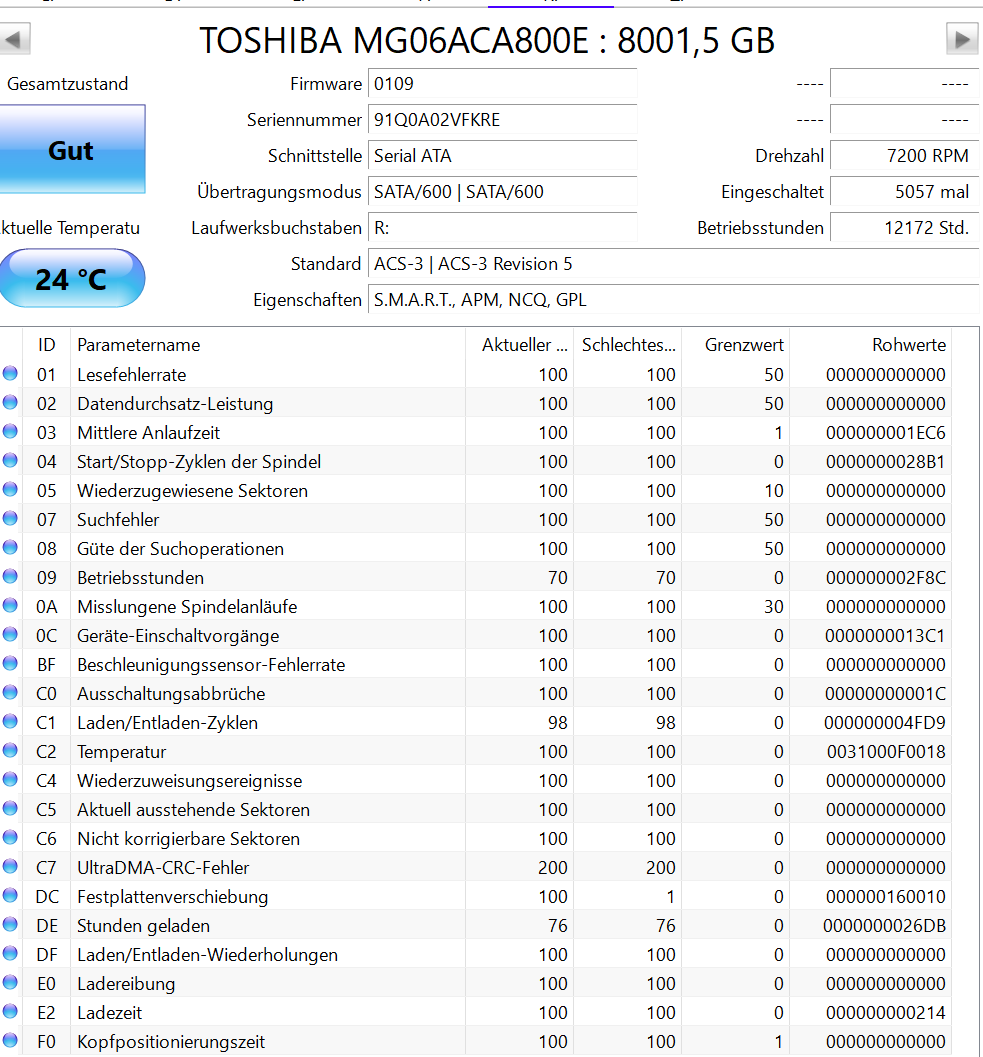Screen dimensions: 983x1057
Task: Select the 24 °C temperature indicator
Action: [71, 278]
